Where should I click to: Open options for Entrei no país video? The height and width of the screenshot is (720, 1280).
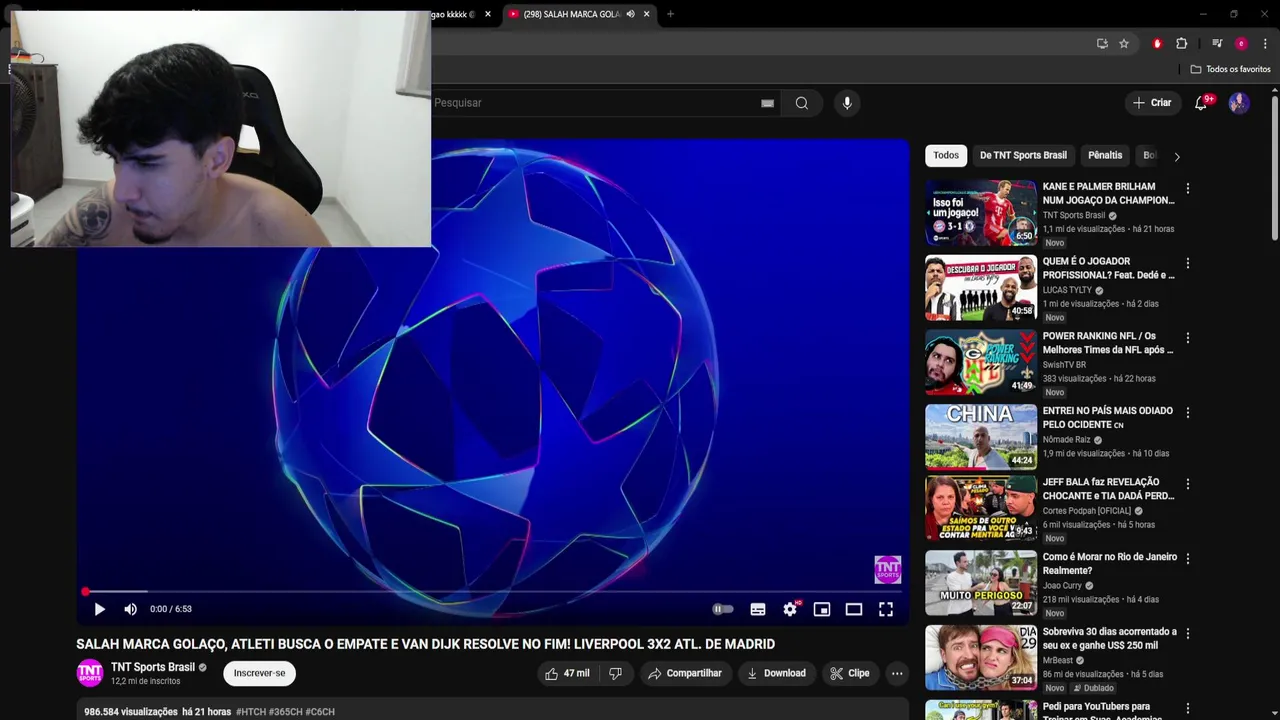pos(1188,412)
